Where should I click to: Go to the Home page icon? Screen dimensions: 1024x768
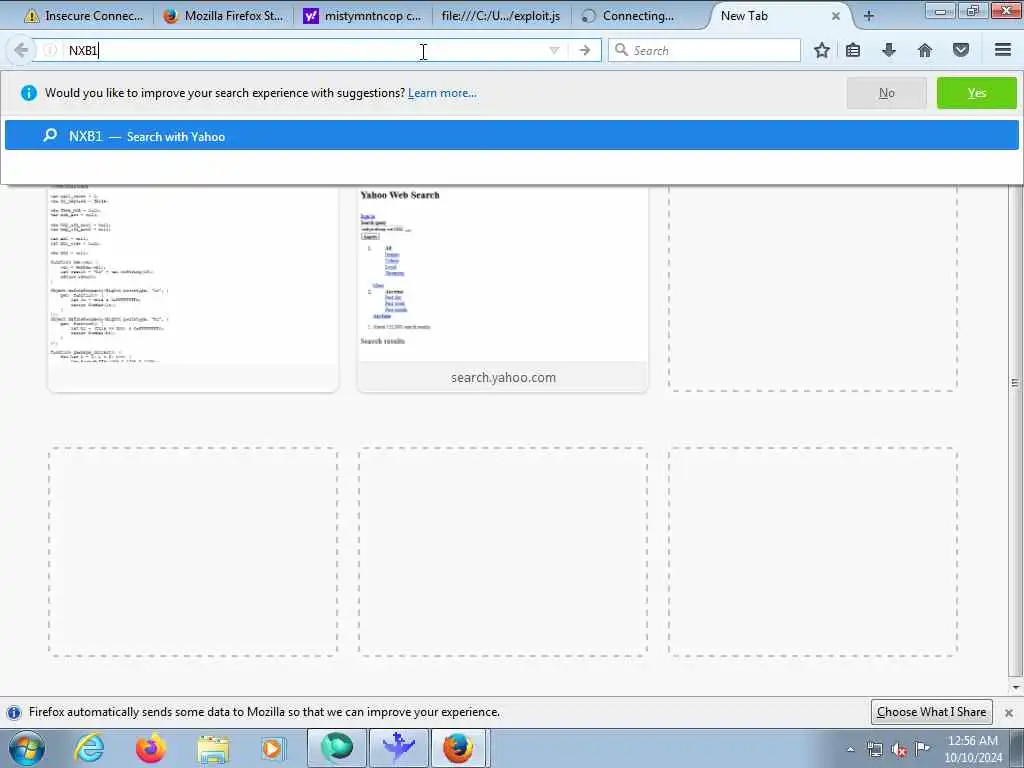point(925,50)
